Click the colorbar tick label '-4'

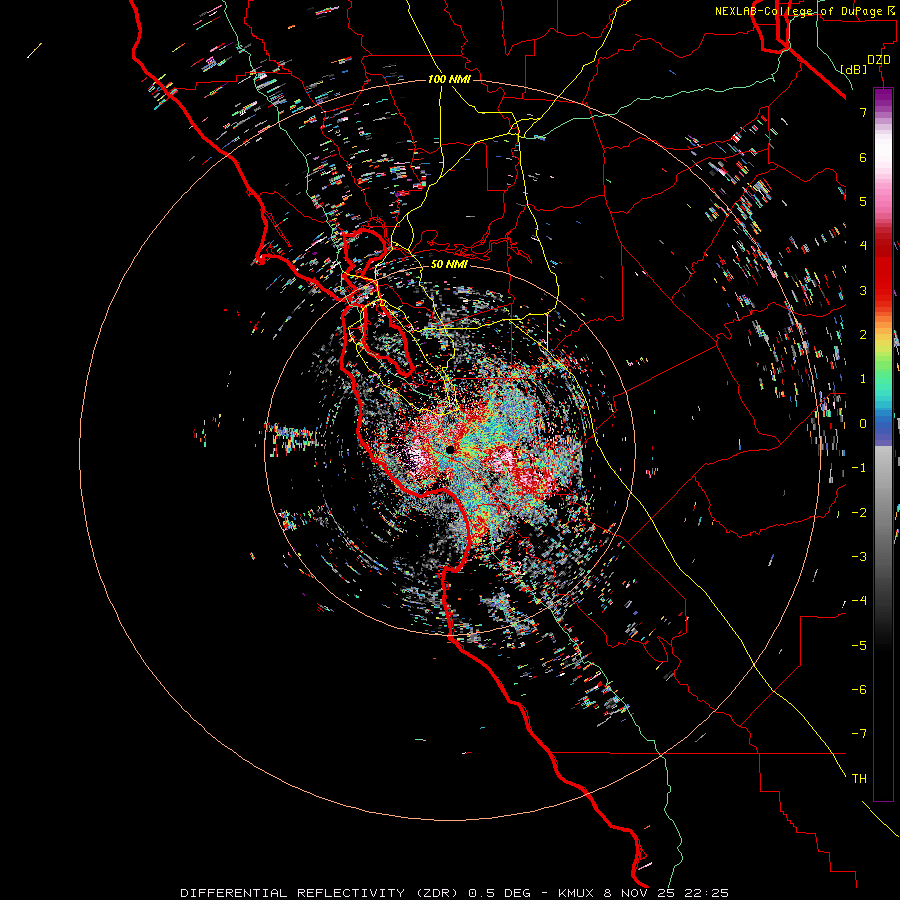tap(859, 600)
